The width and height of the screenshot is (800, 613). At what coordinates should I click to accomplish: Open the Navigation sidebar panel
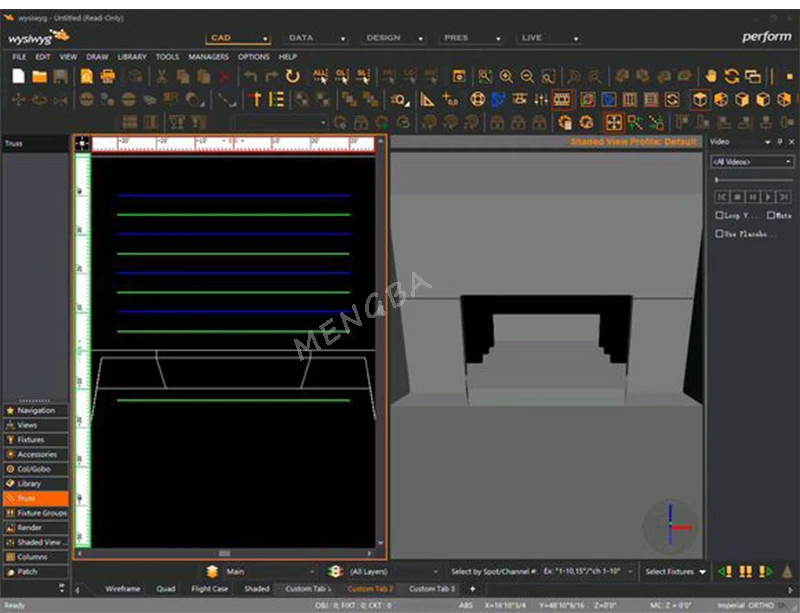click(x=36, y=410)
